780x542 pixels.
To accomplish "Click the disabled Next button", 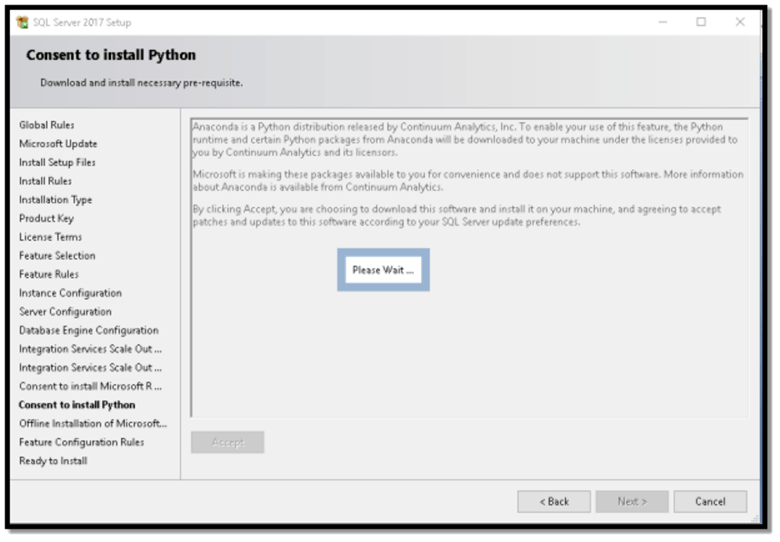I will (x=632, y=502).
